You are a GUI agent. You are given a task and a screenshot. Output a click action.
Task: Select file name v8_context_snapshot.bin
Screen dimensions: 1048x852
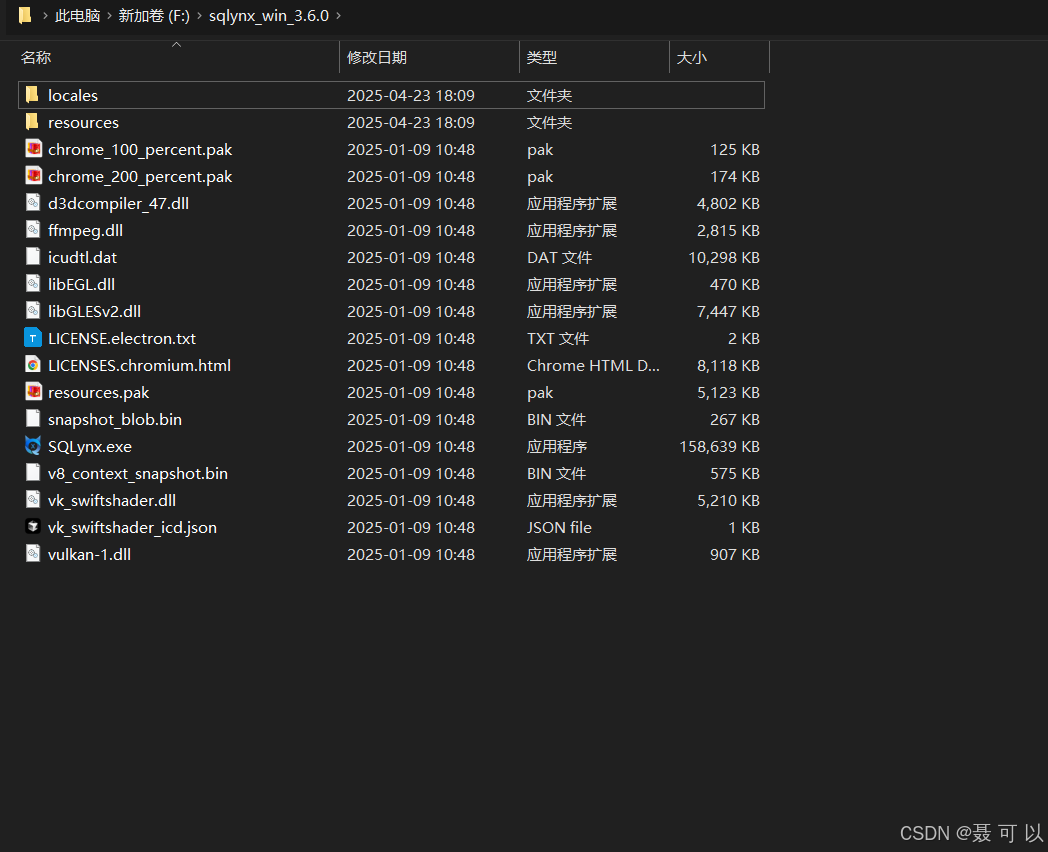[x=138, y=473]
